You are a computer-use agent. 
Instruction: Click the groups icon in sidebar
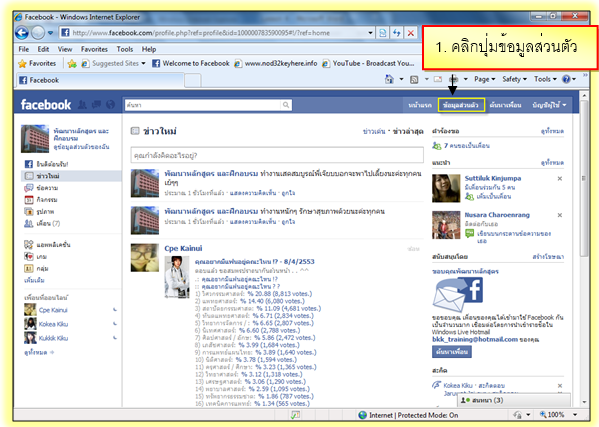click(x=29, y=268)
